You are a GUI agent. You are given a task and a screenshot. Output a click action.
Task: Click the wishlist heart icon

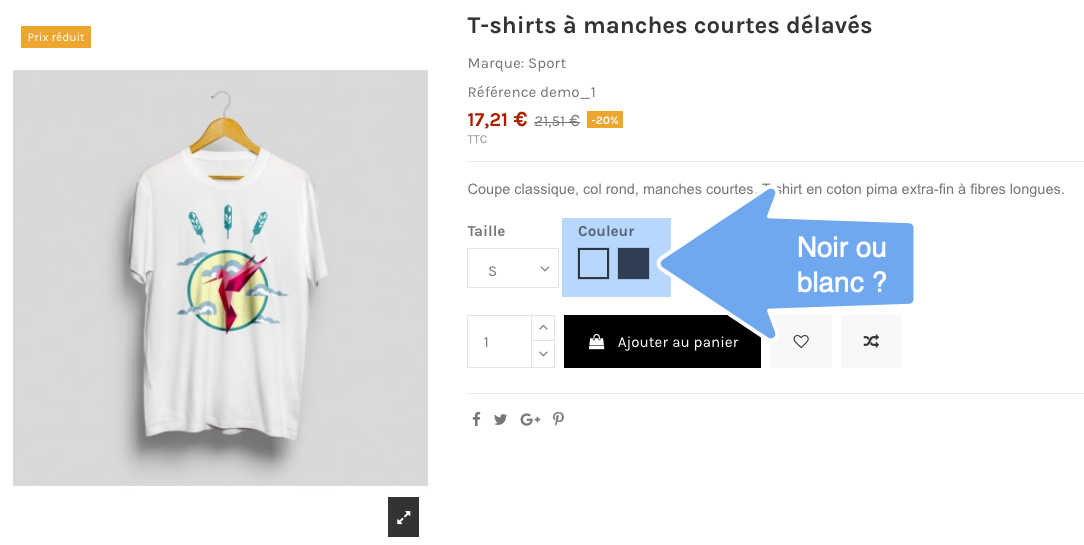[x=801, y=342]
